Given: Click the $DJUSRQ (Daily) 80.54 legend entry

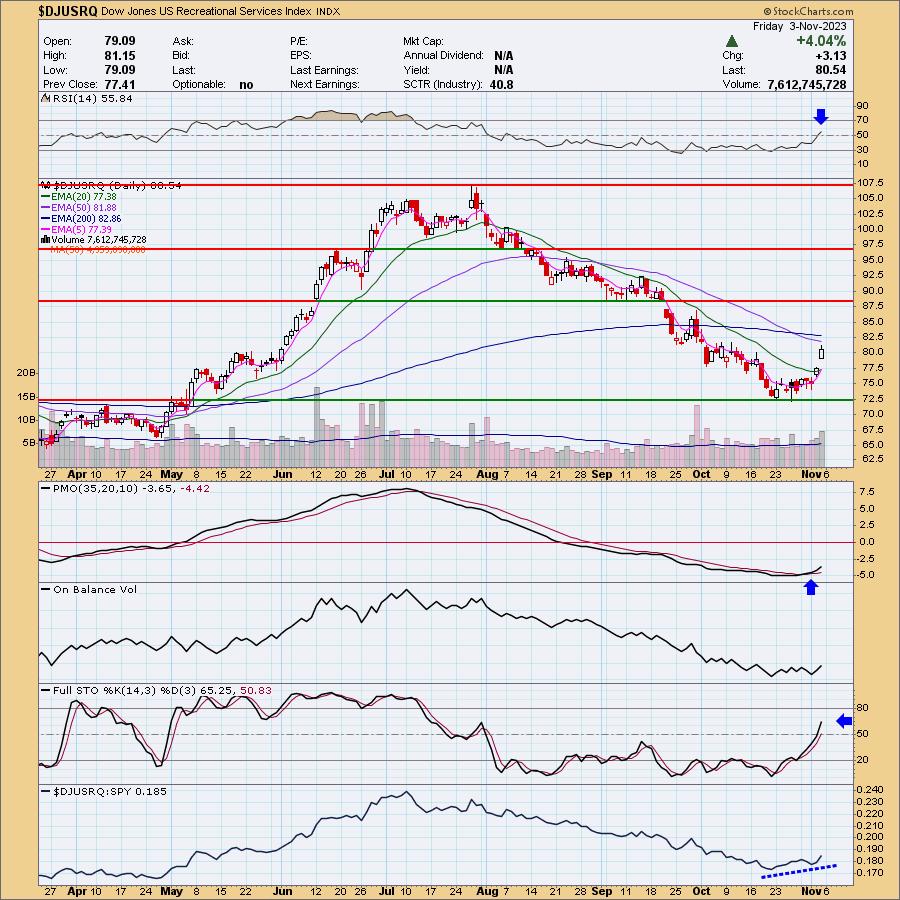Looking at the screenshot, I should (118, 185).
